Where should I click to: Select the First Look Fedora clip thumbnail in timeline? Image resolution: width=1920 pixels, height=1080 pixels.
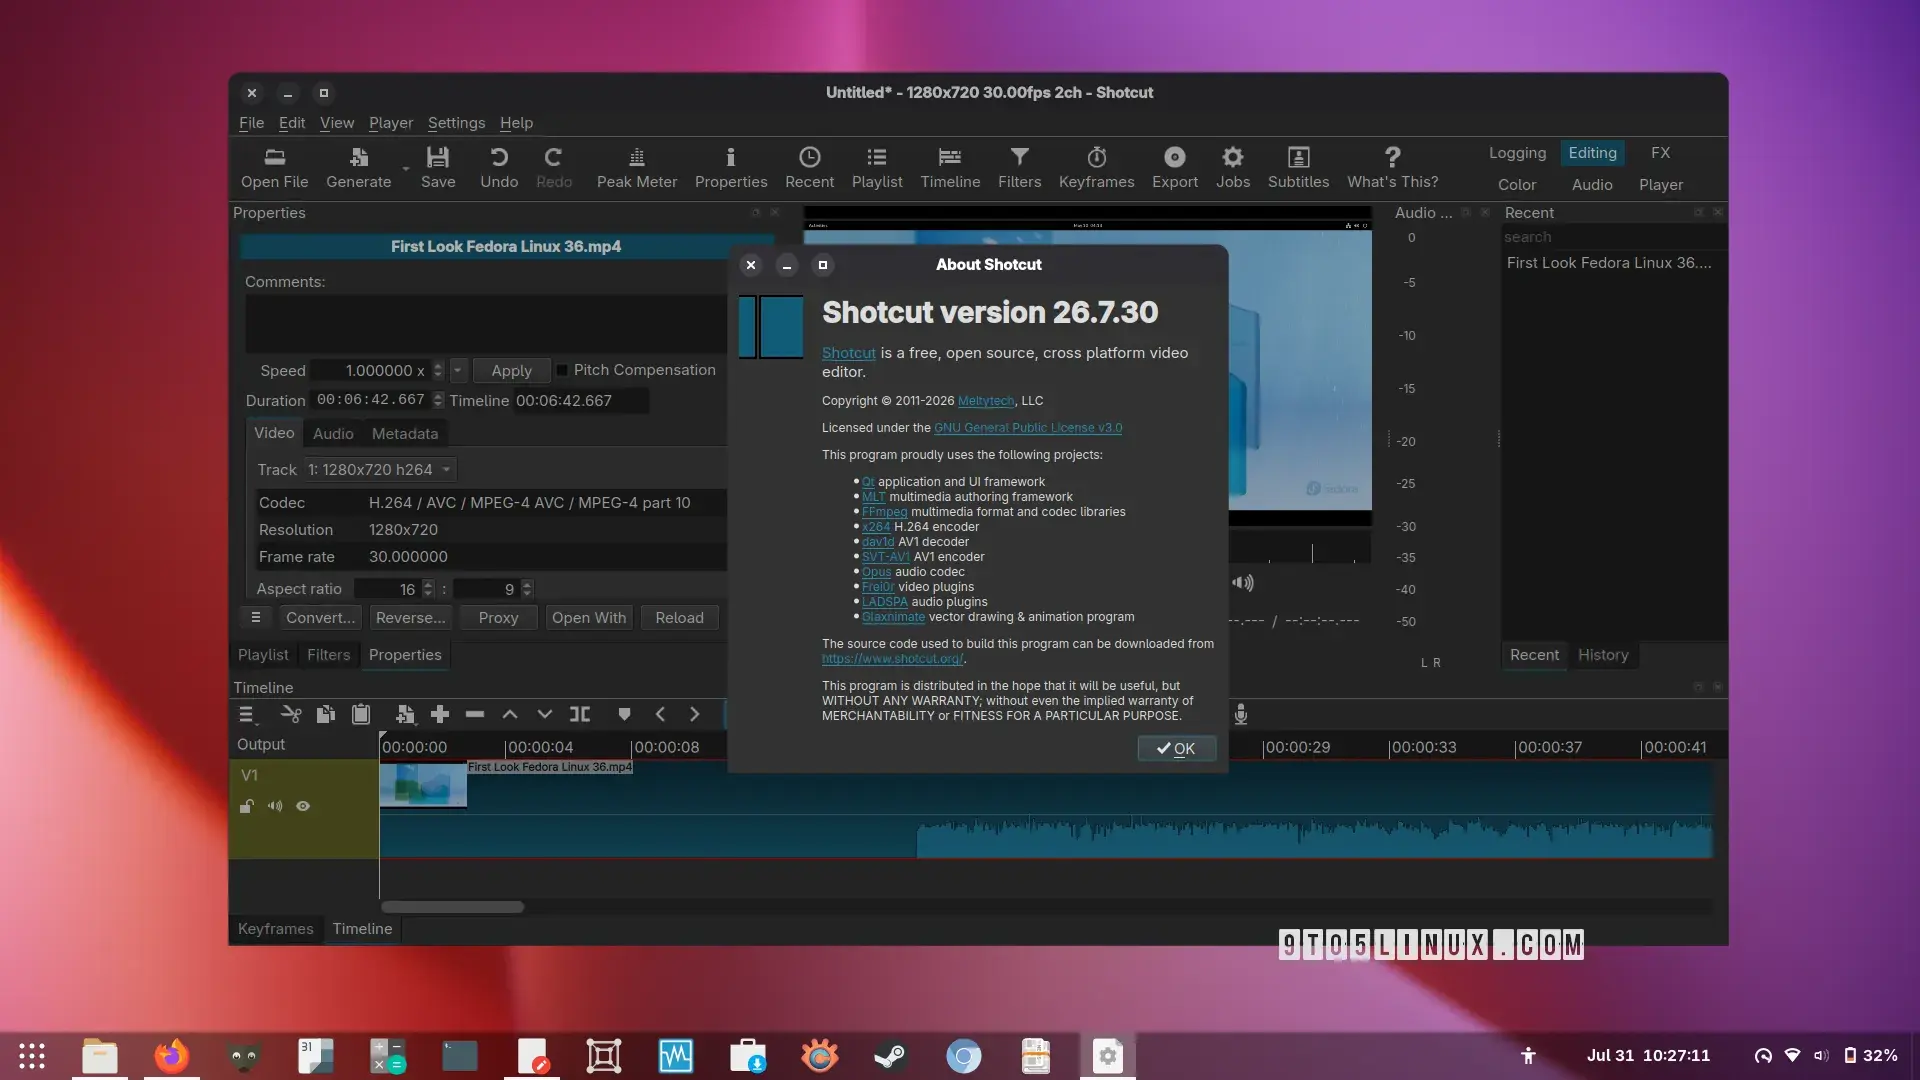point(423,785)
